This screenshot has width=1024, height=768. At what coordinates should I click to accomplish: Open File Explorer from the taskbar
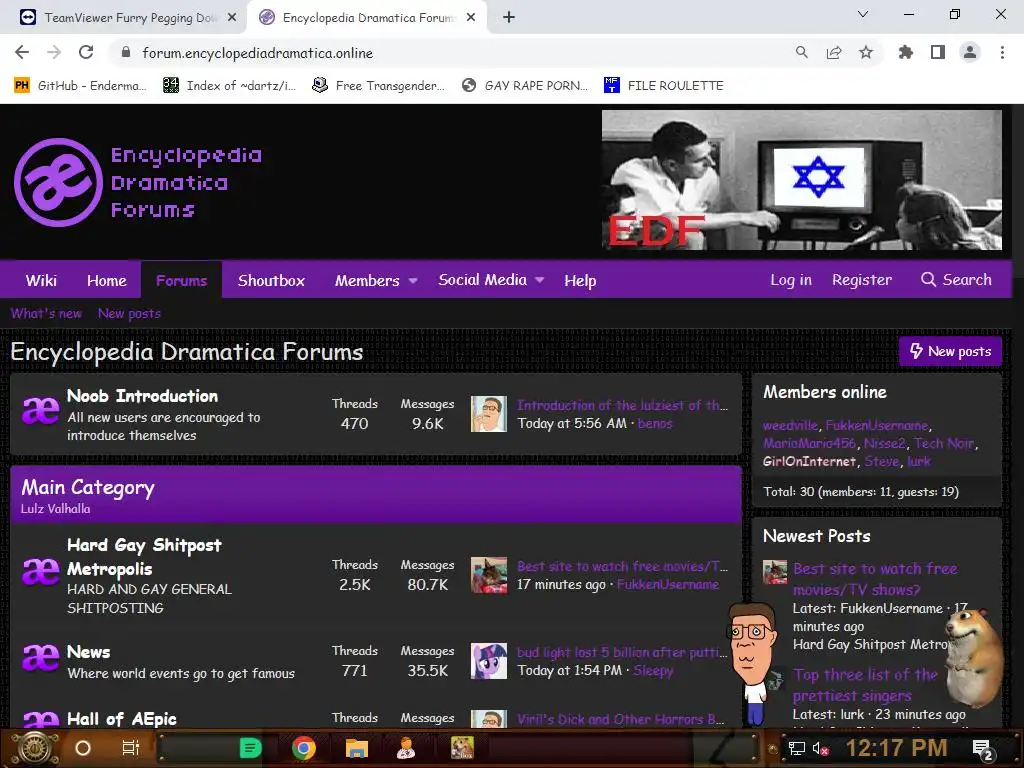tap(356, 748)
